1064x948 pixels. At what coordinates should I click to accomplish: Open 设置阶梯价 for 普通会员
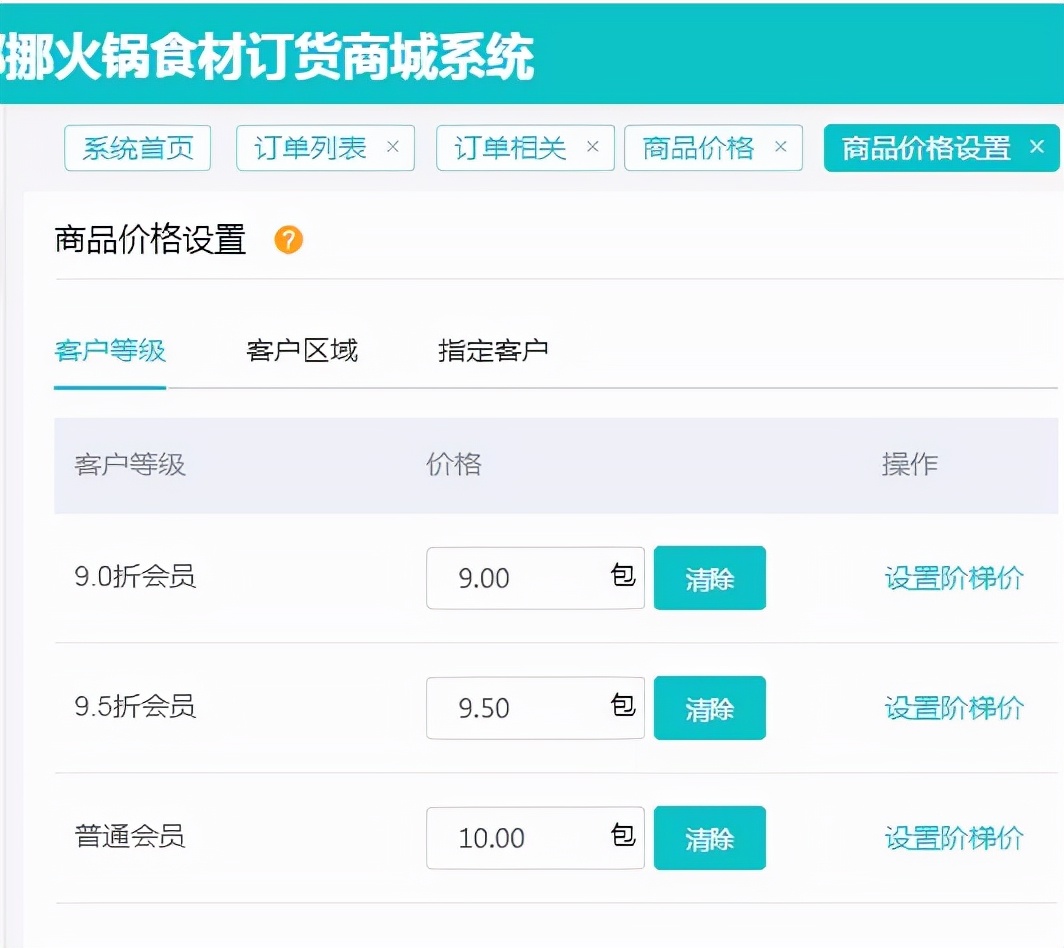click(x=953, y=838)
